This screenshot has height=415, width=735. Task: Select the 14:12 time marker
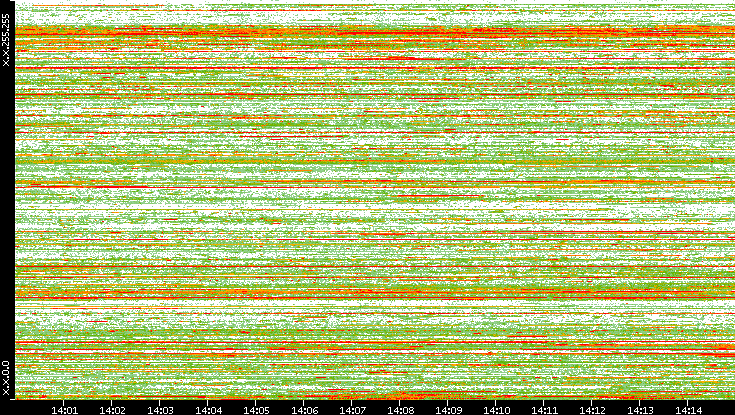(x=593, y=409)
